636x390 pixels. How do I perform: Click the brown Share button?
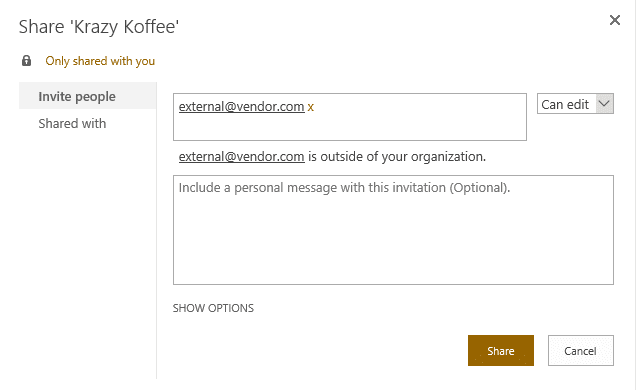tap(501, 351)
